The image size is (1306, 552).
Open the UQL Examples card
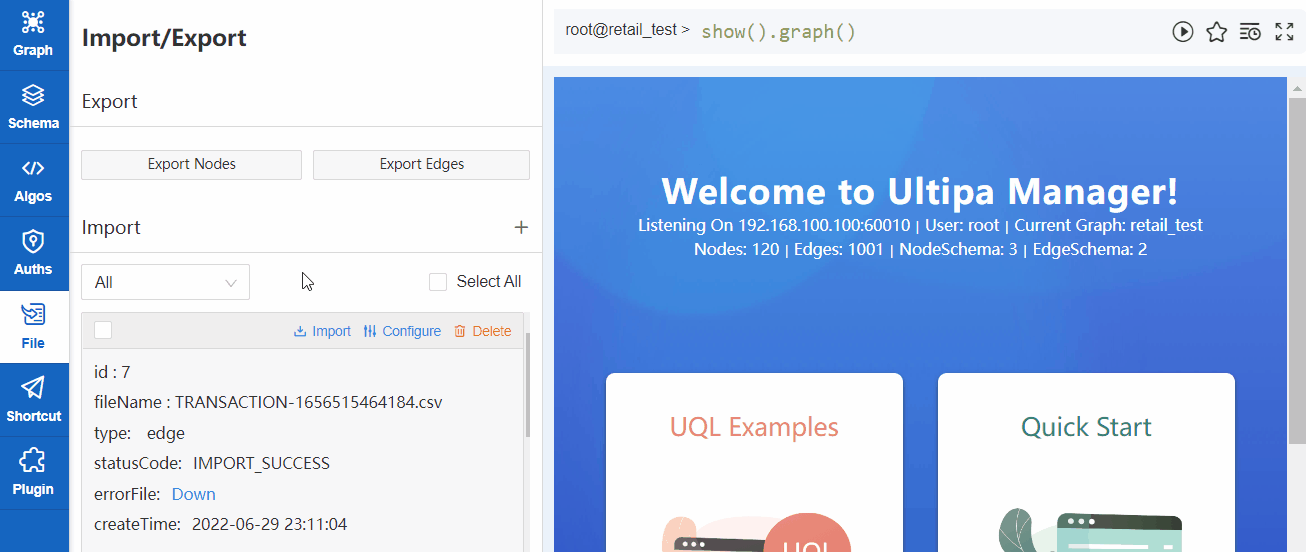coord(754,462)
